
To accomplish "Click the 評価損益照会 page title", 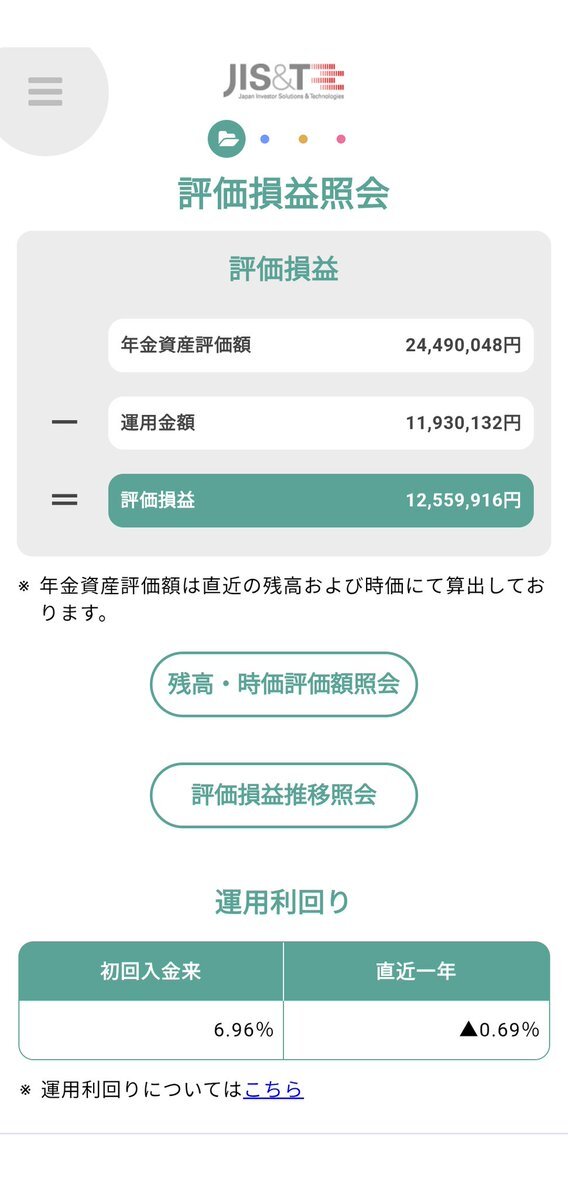I will click(x=284, y=194).
